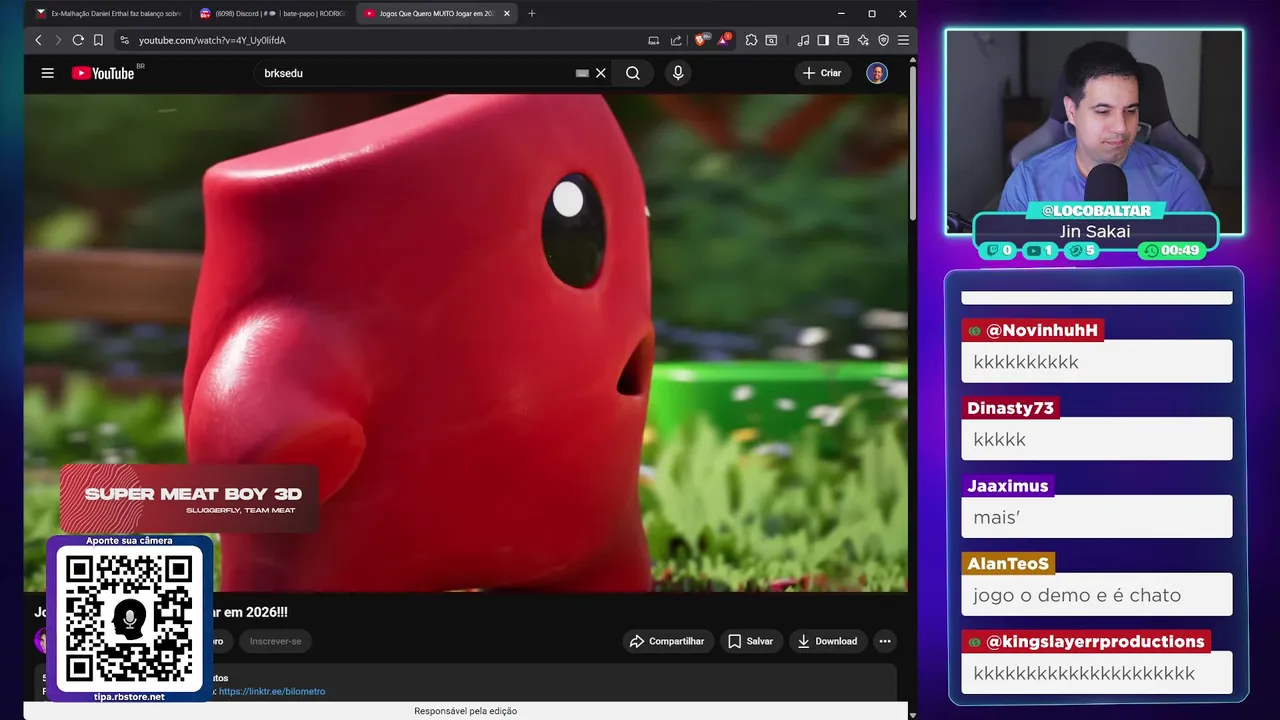Open the Brave Wallet icon
Viewport: 1280px width, 720px height.
[843, 40]
